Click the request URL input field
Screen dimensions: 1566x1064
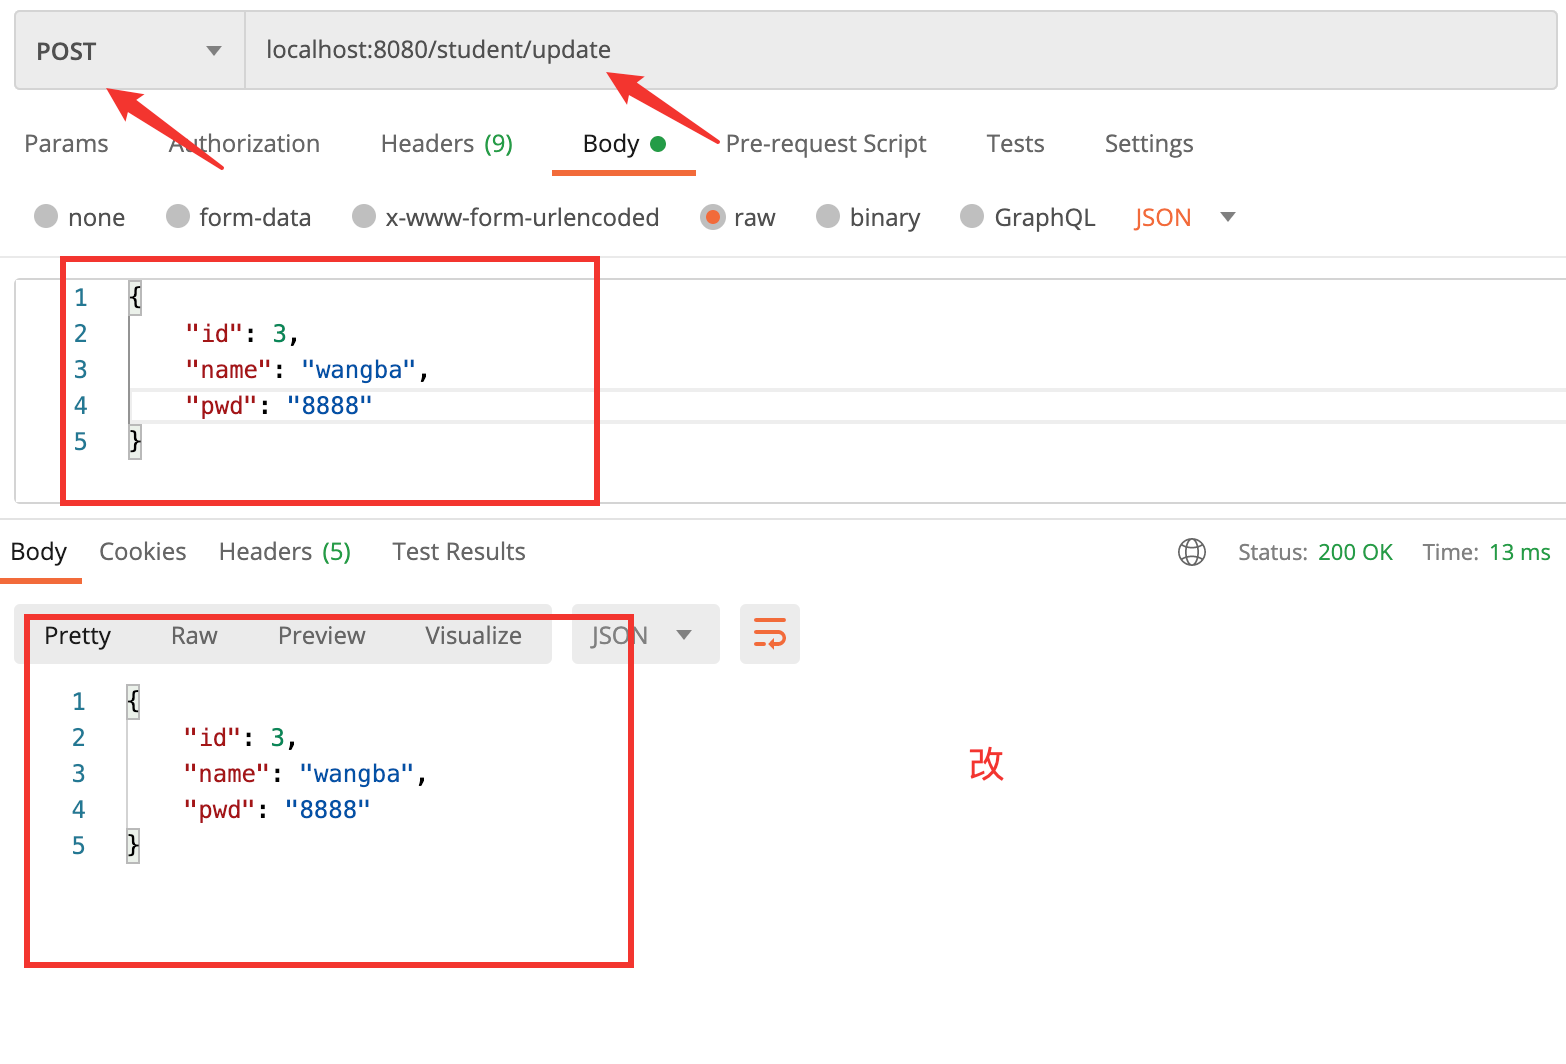pyautogui.click(x=900, y=51)
